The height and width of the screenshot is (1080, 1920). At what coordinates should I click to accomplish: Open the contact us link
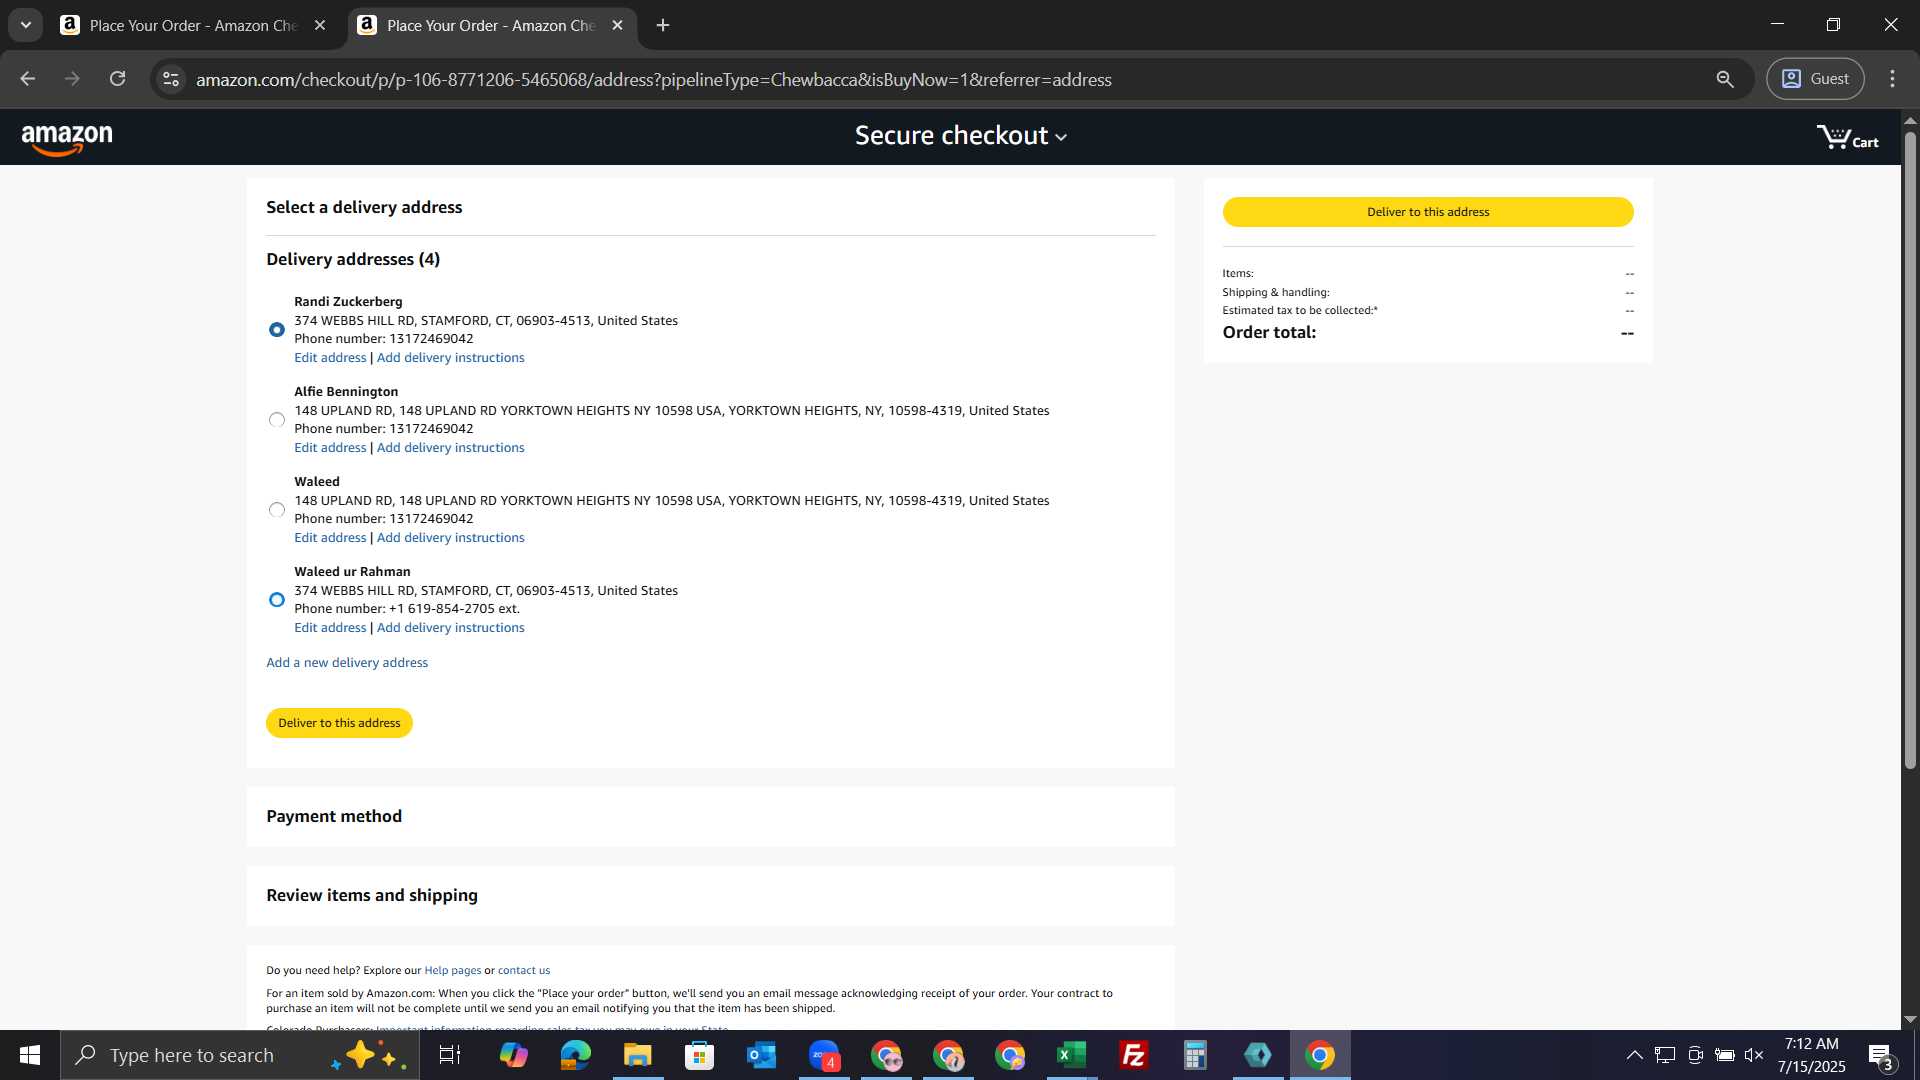pos(524,970)
